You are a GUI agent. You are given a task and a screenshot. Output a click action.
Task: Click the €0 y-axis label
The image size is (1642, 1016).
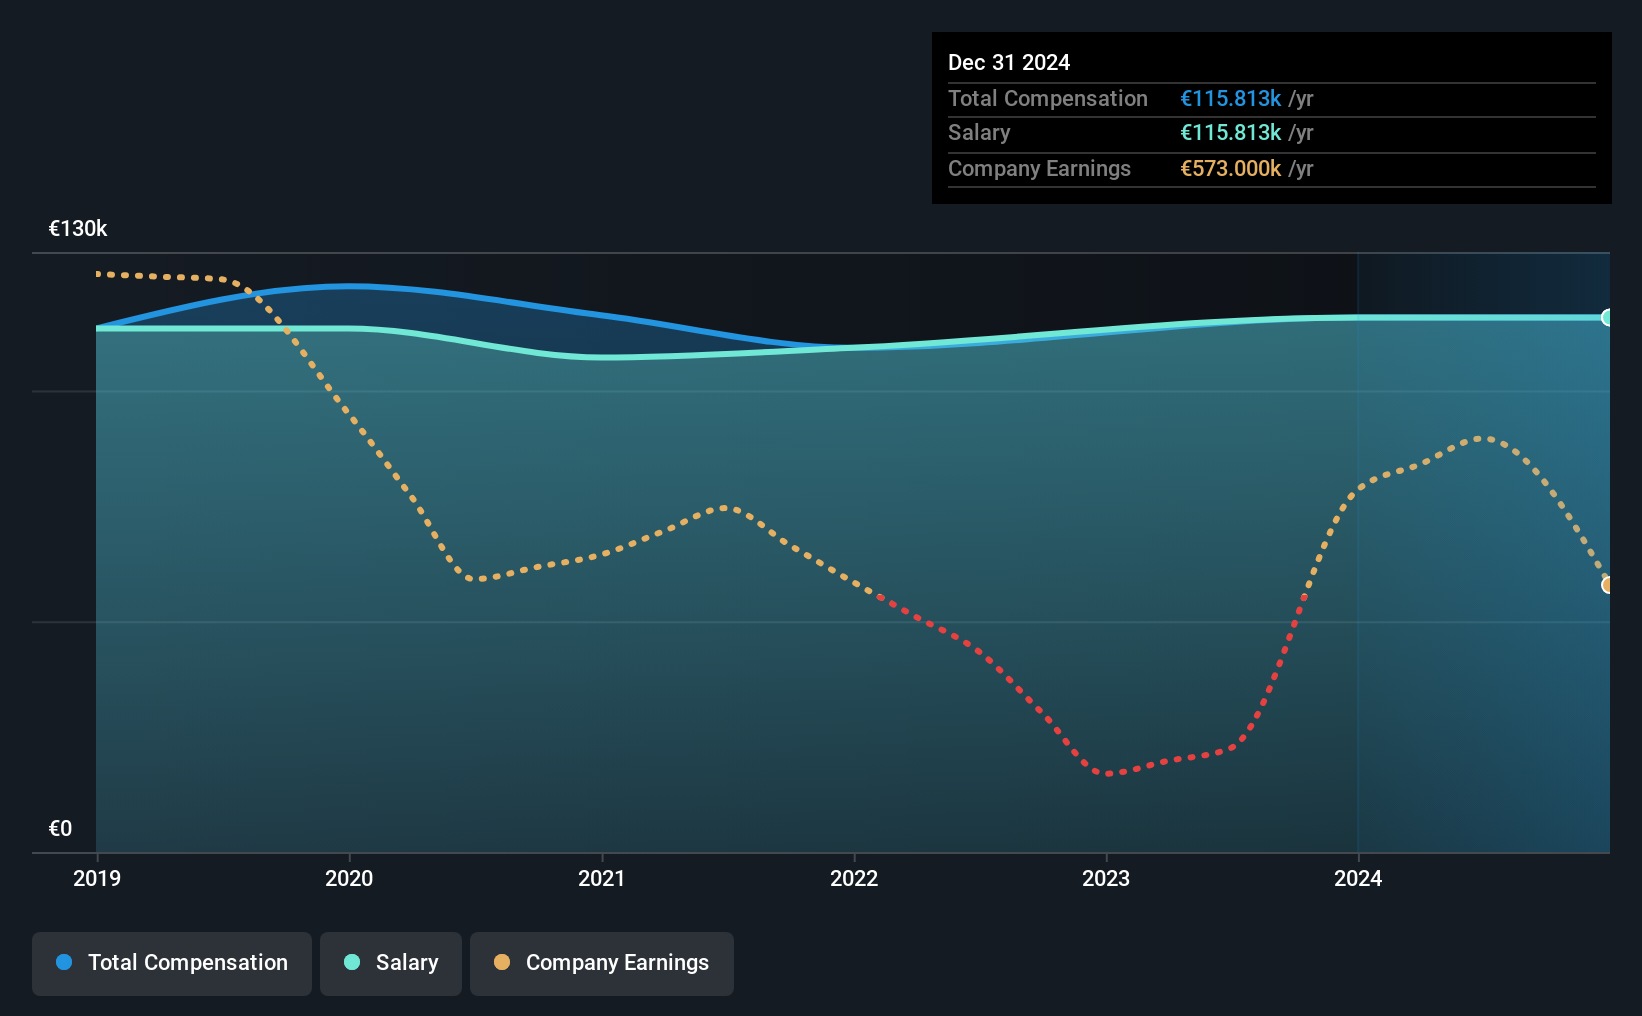pyautogui.click(x=60, y=829)
